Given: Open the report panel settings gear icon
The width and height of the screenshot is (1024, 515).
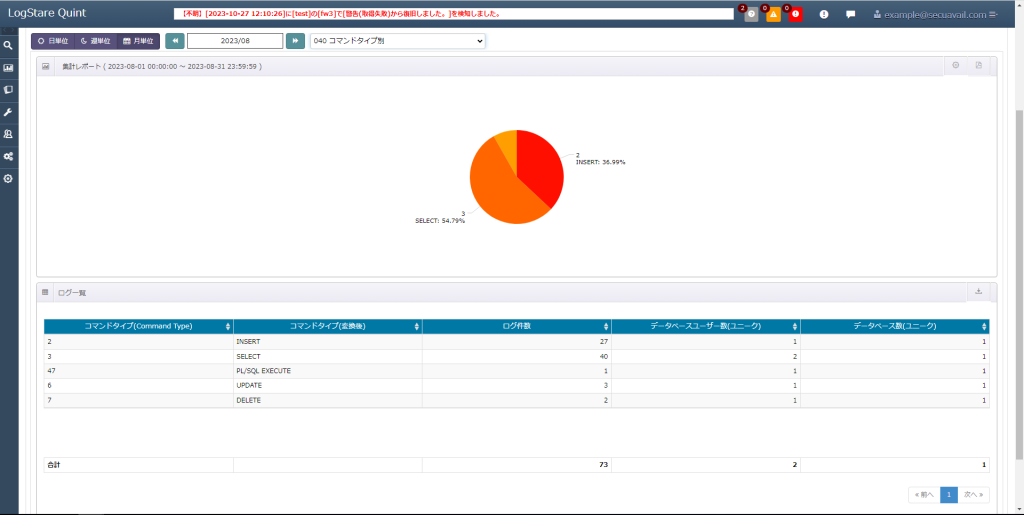Looking at the screenshot, I should (x=955, y=65).
